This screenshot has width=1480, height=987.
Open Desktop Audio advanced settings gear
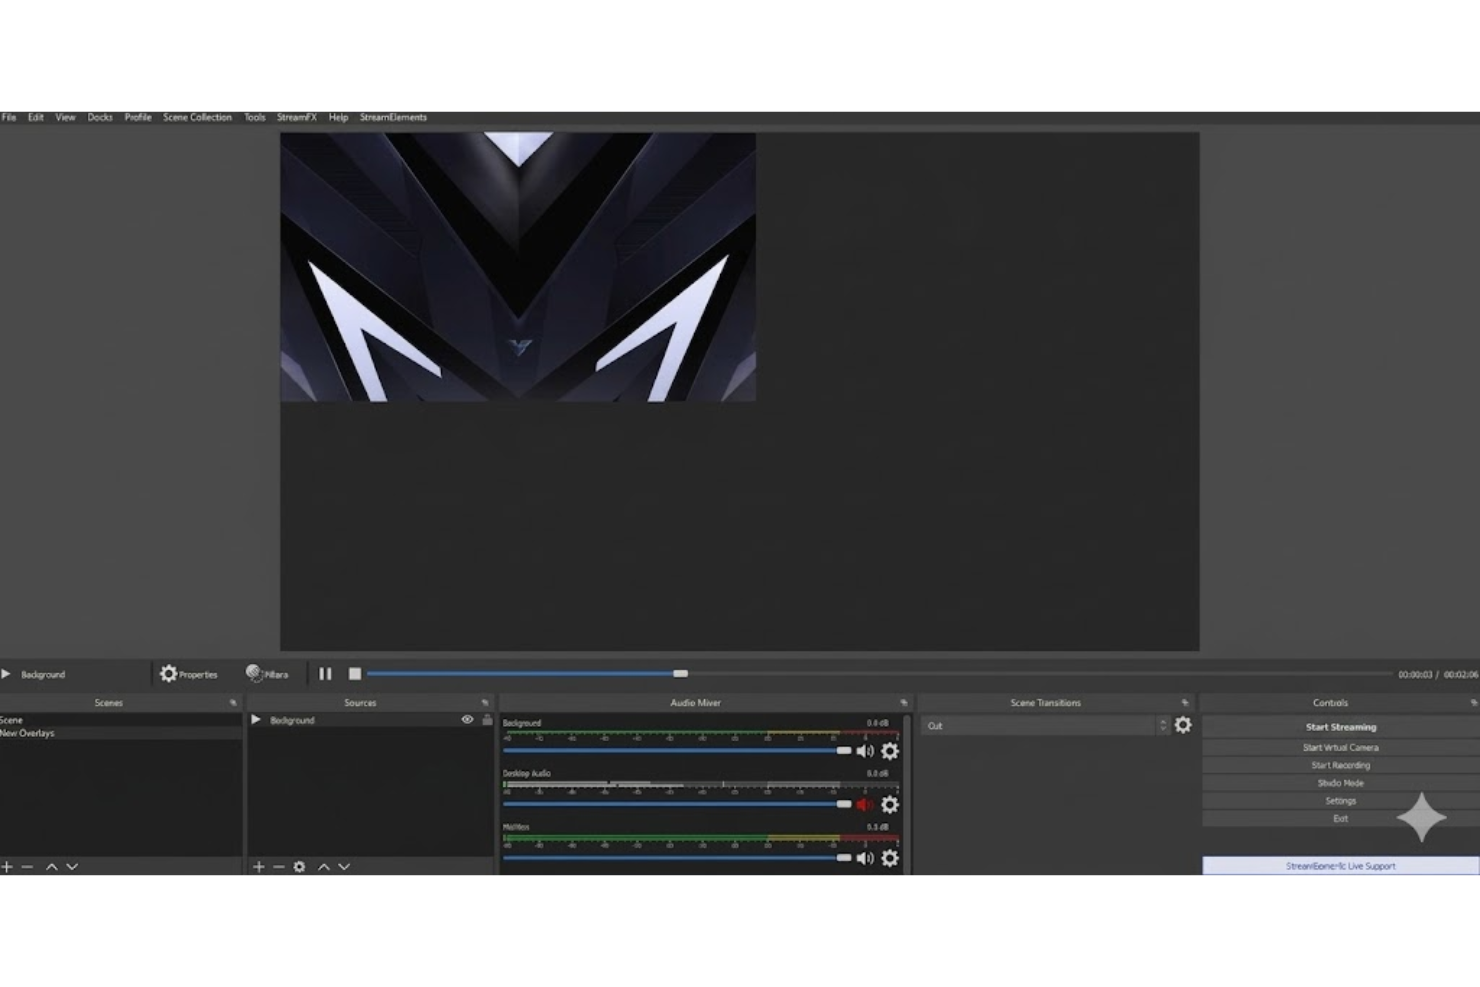(890, 804)
